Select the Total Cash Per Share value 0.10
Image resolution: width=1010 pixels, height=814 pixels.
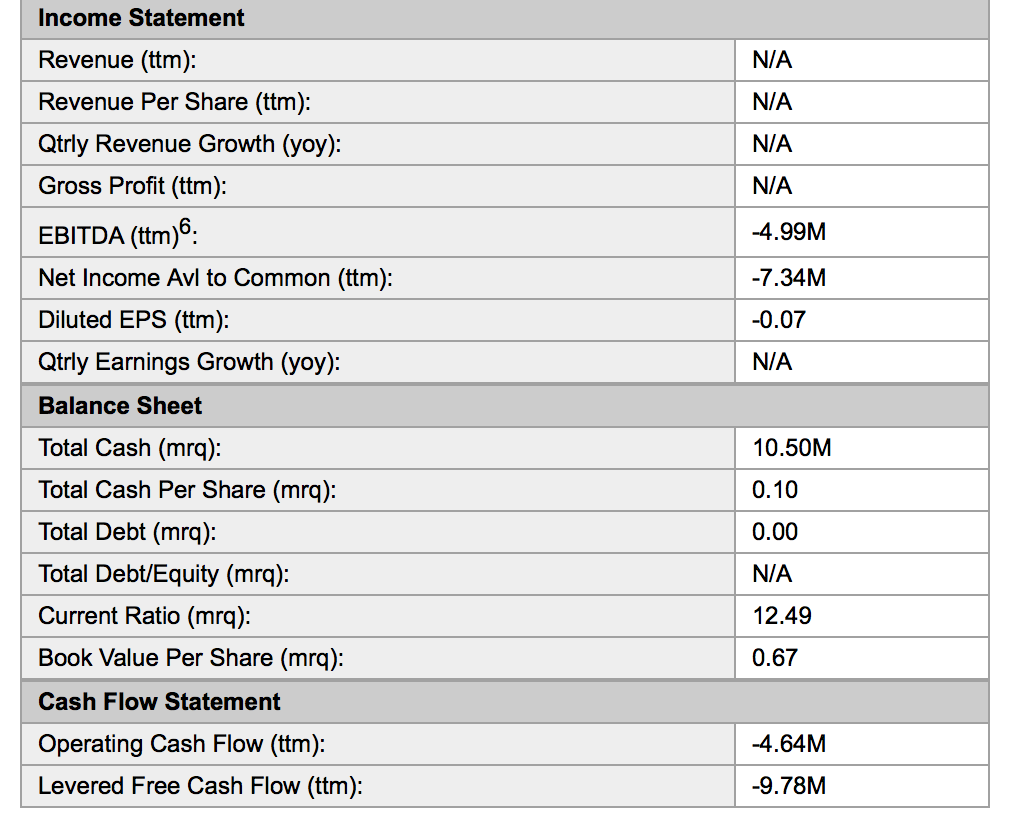point(775,490)
